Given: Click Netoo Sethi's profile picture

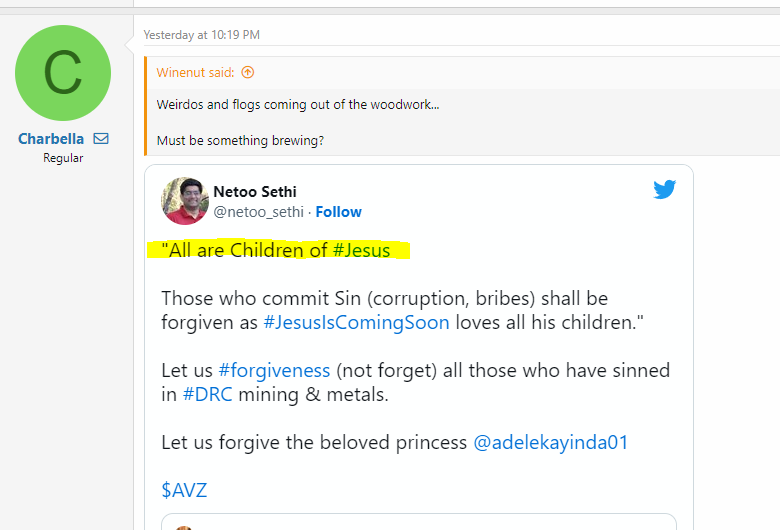Looking at the screenshot, I should tap(184, 201).
